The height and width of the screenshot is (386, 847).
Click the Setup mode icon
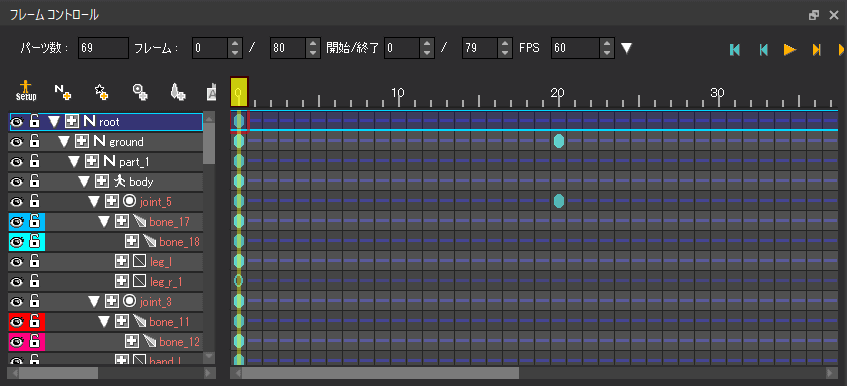[25, 91]
